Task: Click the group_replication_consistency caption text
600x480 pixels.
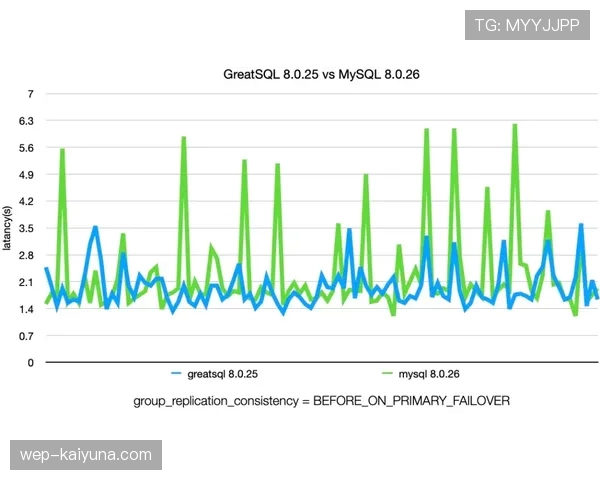Action: pyautogui.click(x=321, y=401)
